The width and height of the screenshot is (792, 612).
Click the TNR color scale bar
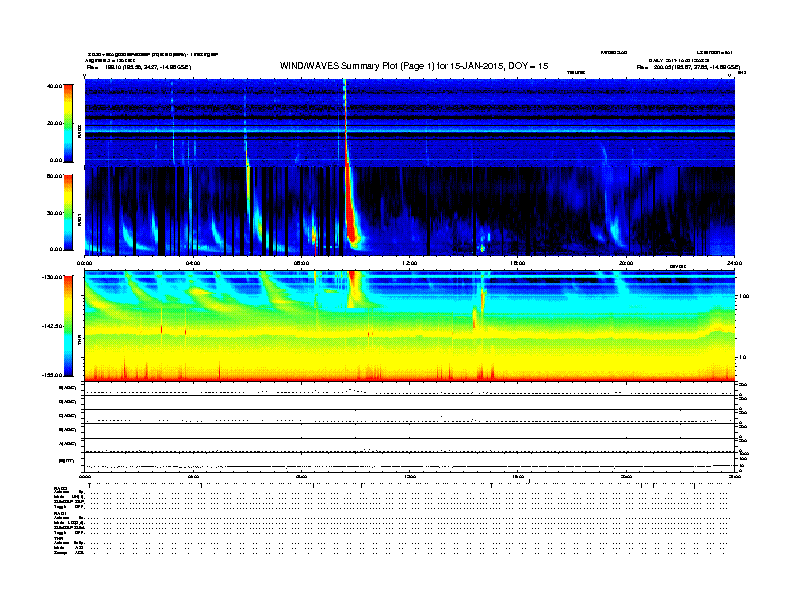pos(68,326)
